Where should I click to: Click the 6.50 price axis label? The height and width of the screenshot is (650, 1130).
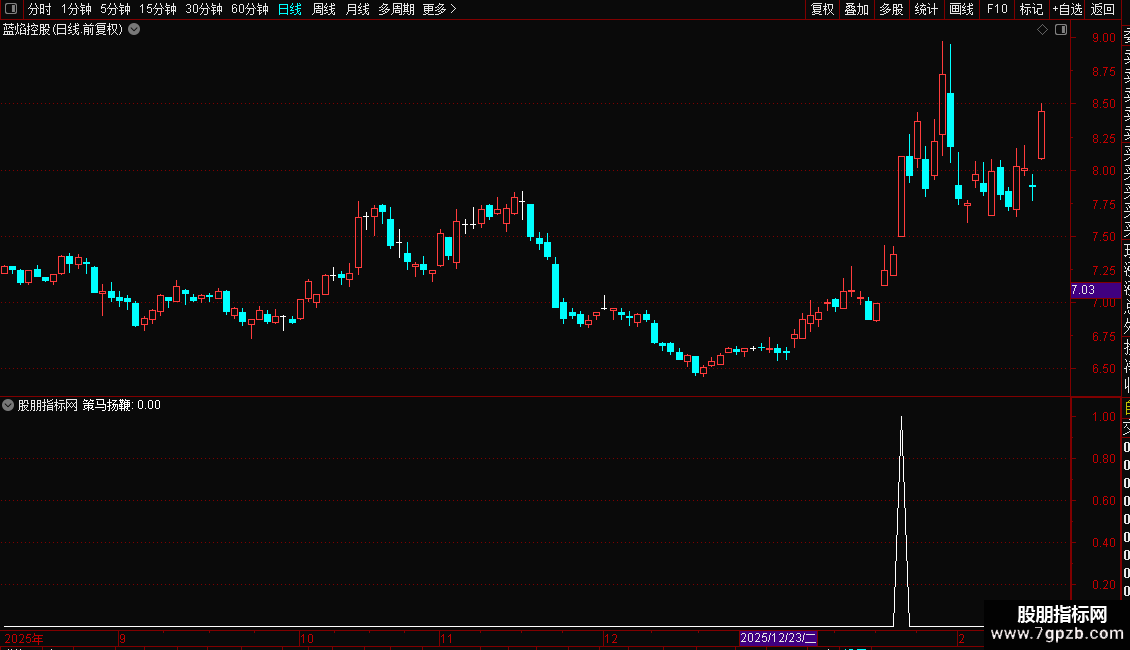click(1103, 368)
